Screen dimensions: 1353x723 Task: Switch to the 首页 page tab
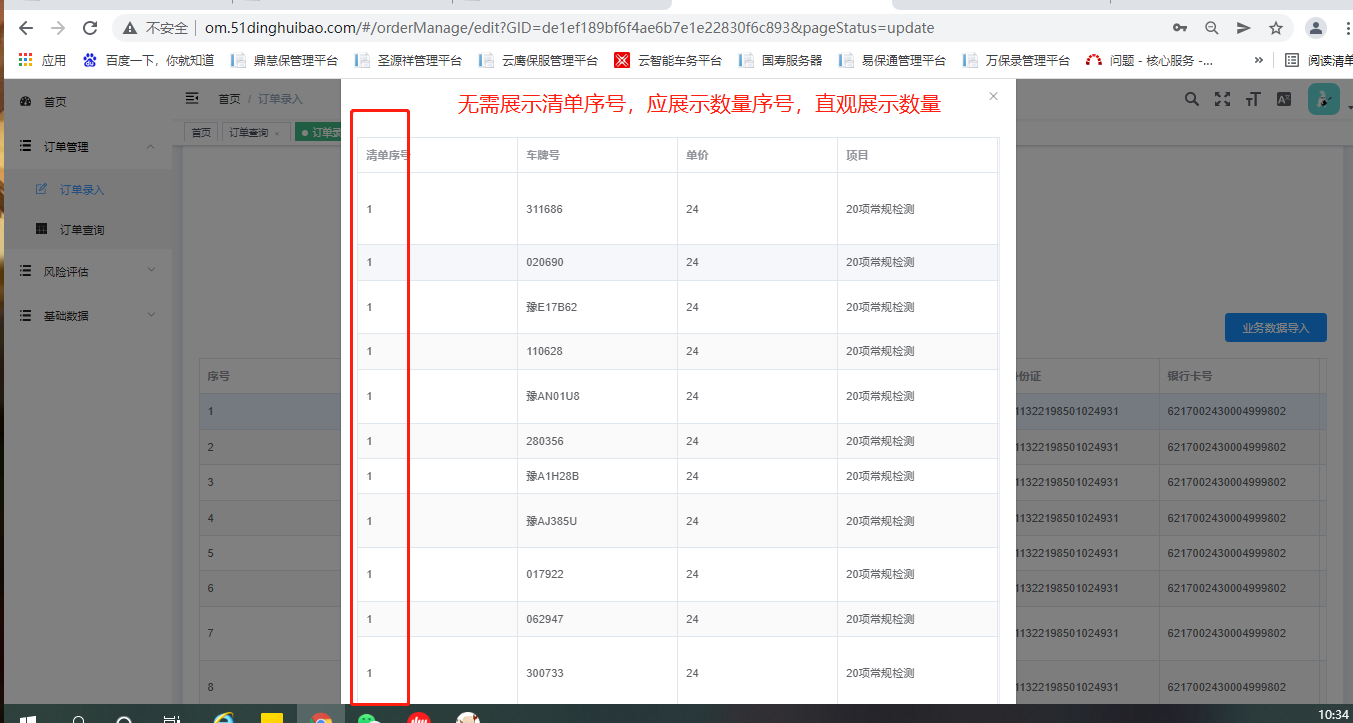[201, 132]
